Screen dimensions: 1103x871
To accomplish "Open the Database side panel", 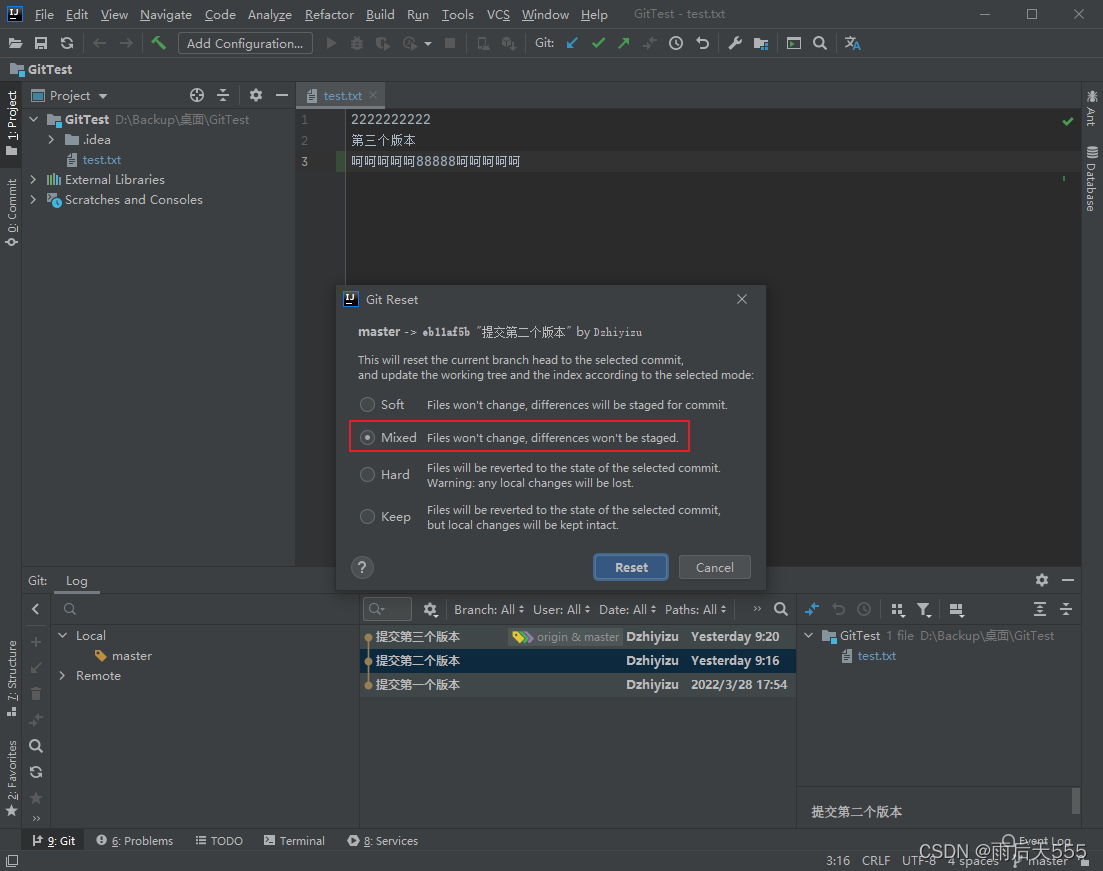I will (x=1091, y=179).
